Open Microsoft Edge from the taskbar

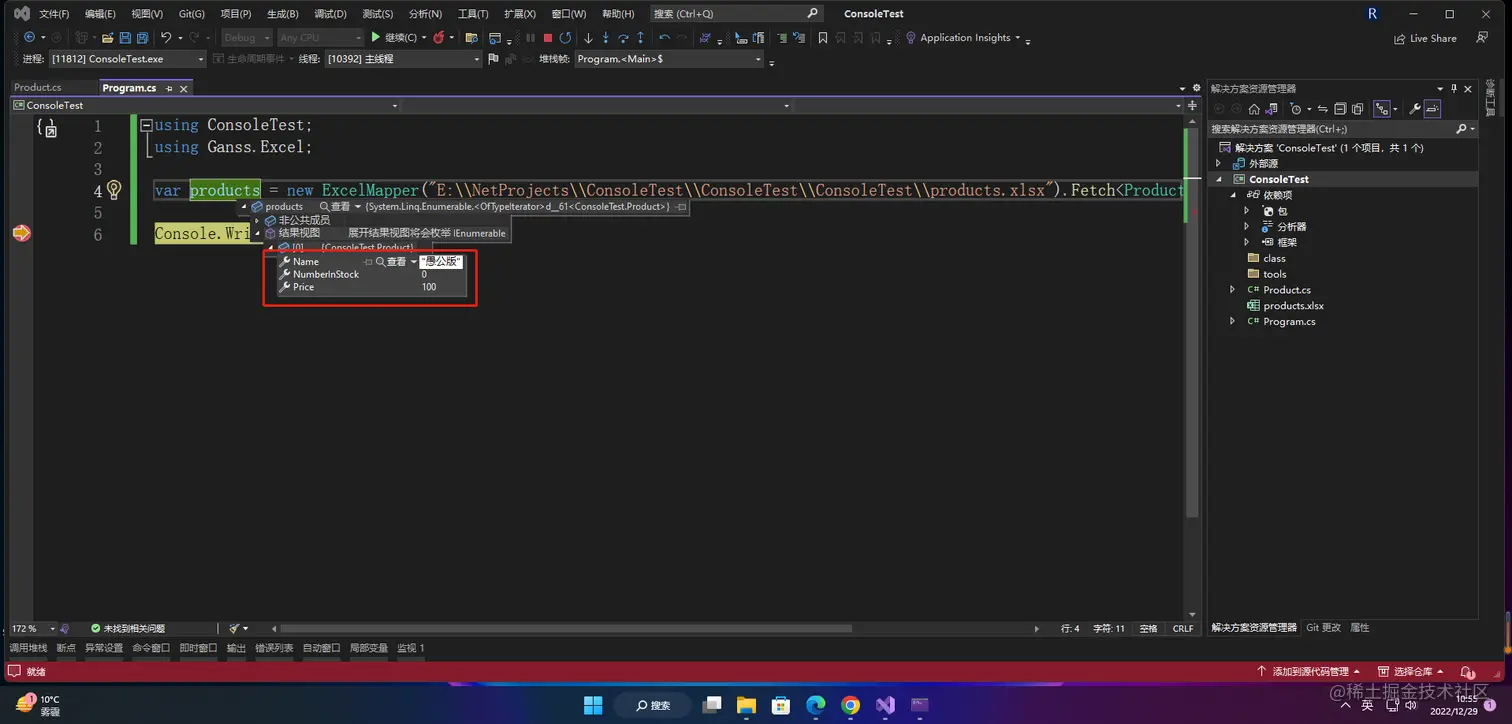(816, 705)
